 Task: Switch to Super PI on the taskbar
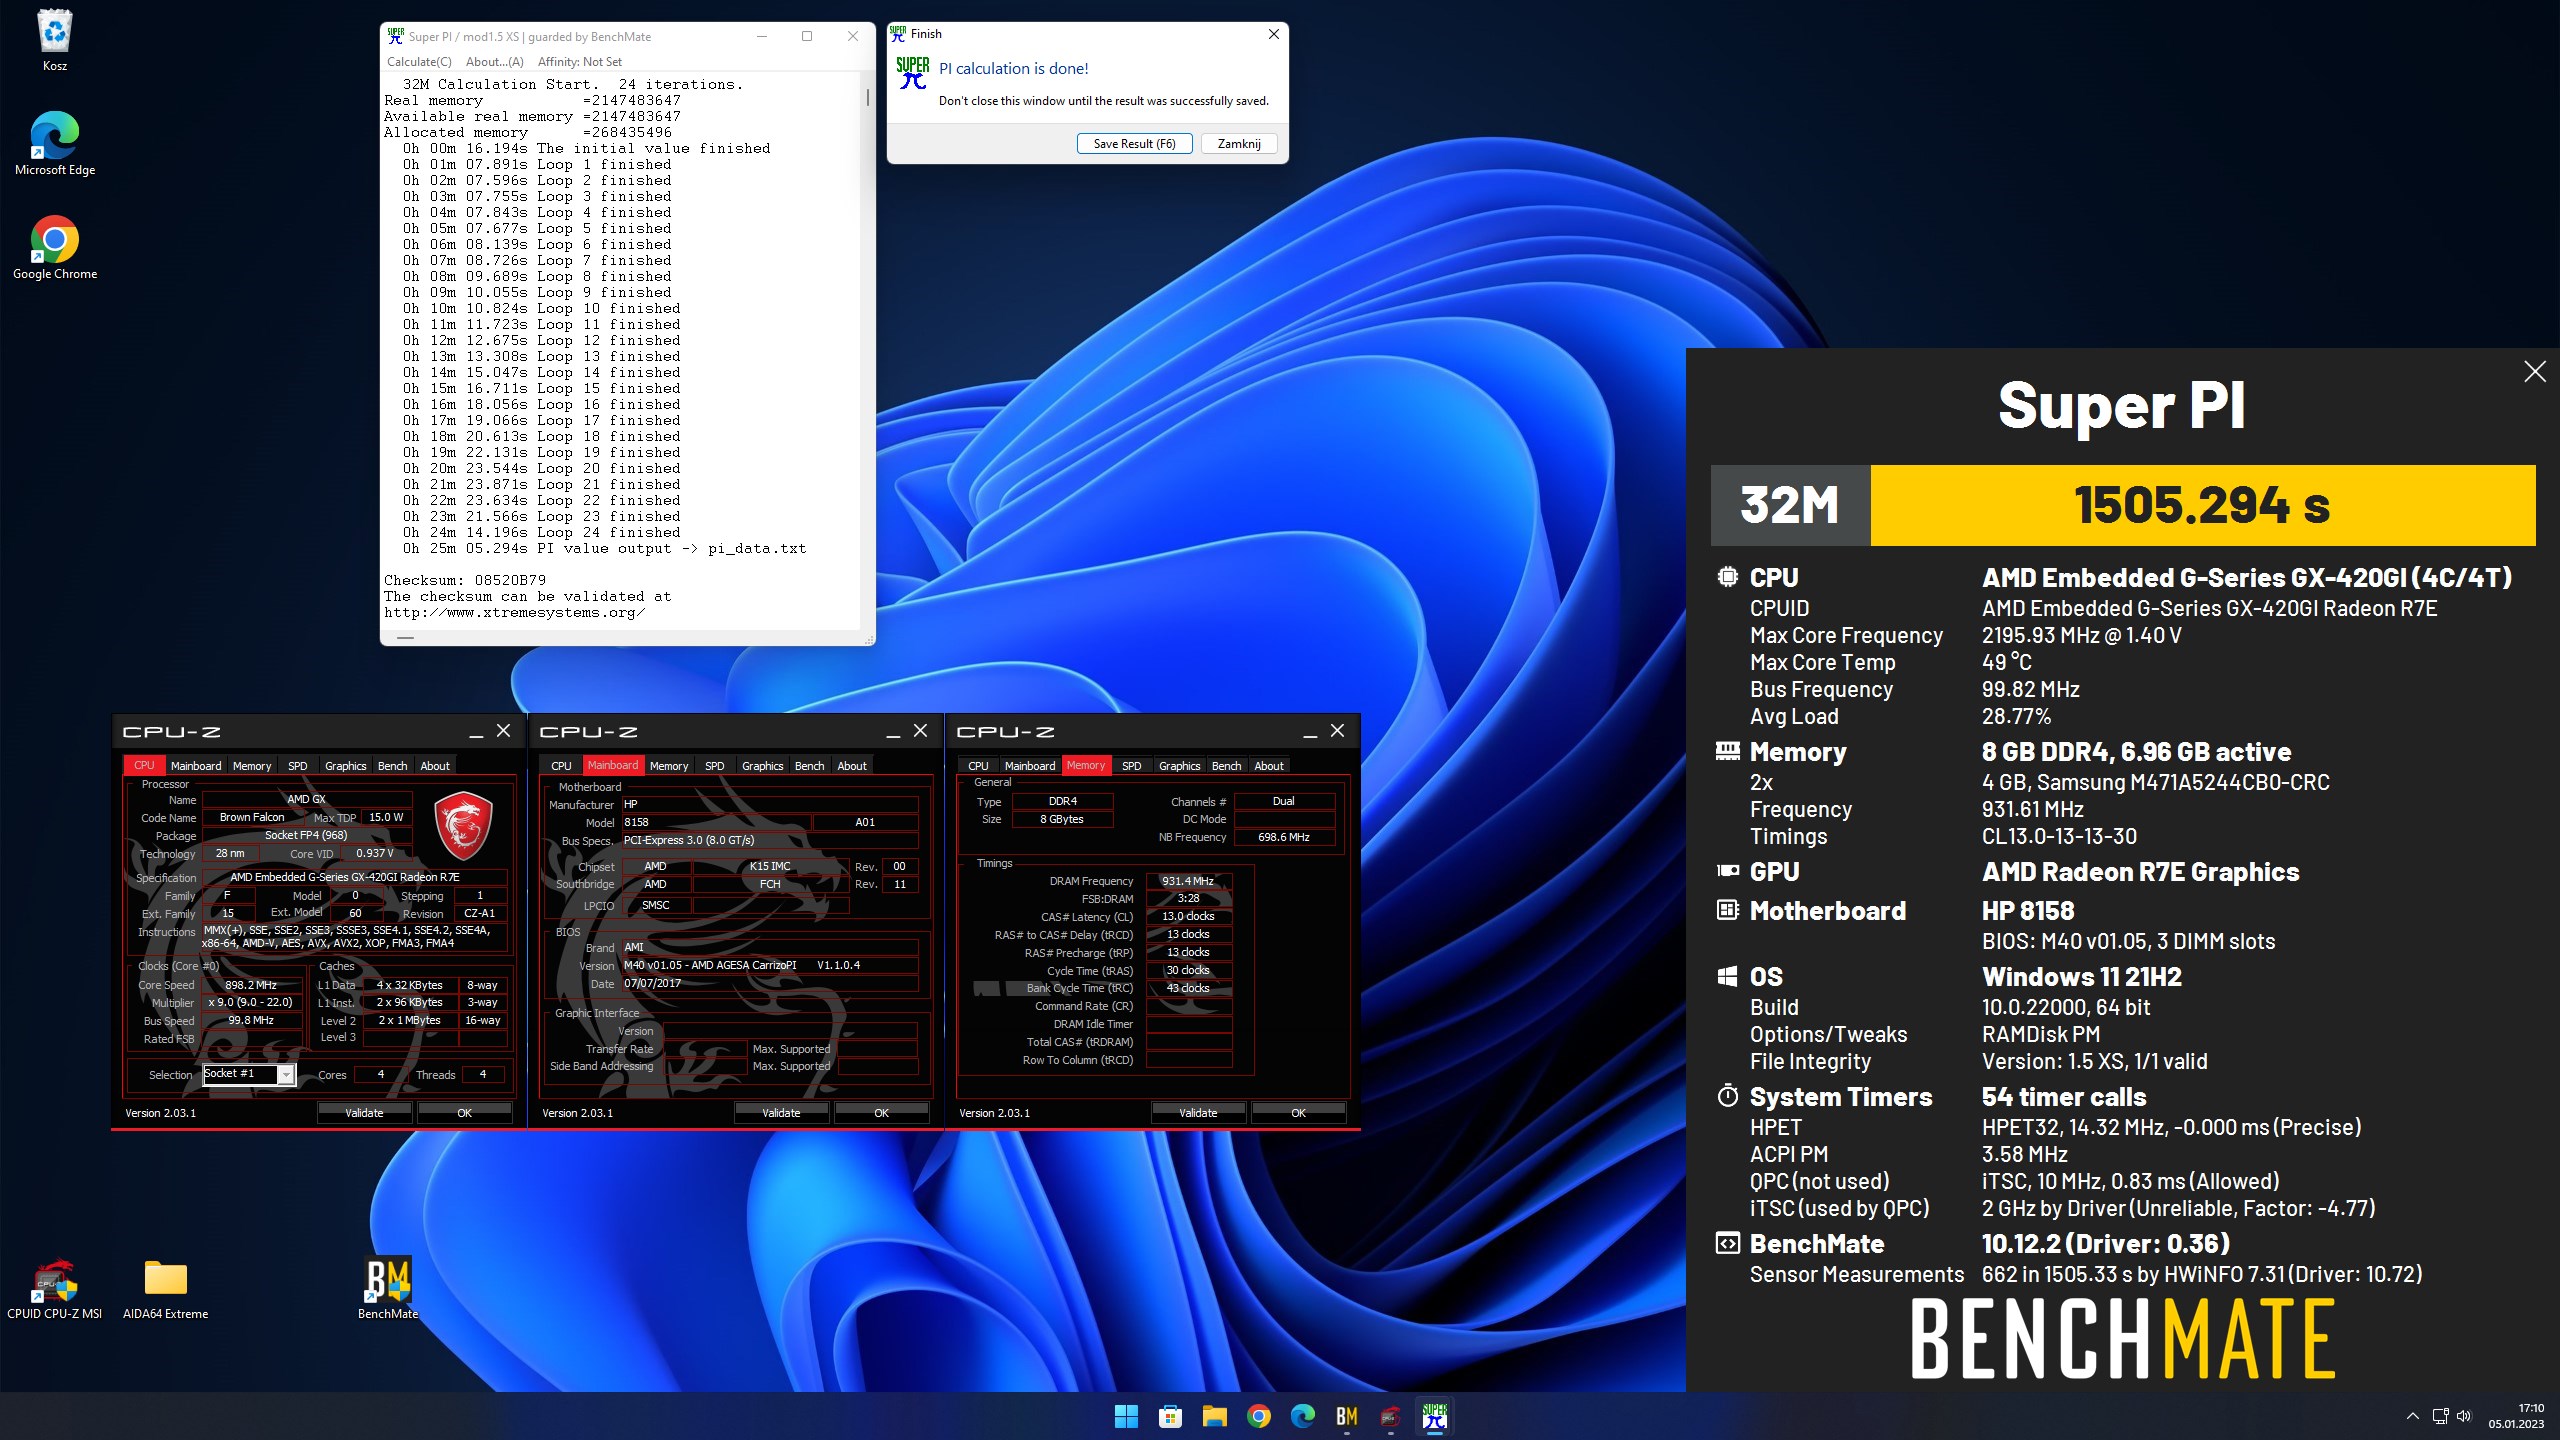point(1434,1416)
